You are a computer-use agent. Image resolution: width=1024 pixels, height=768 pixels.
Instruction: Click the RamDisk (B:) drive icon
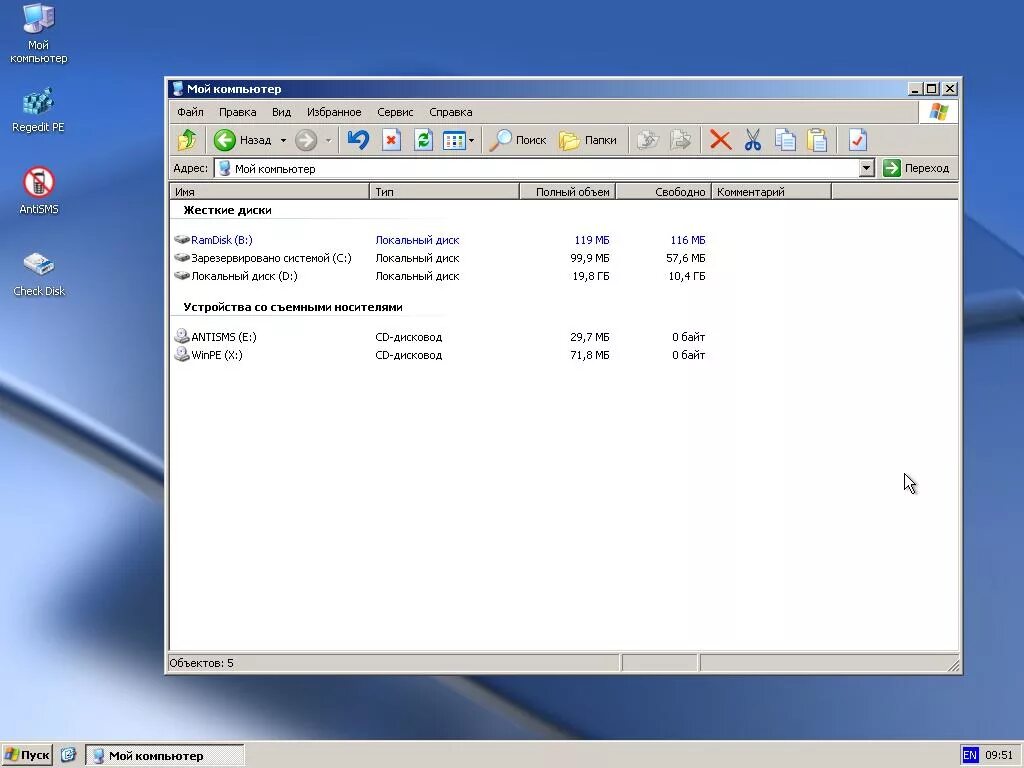[x=182, y=240]
